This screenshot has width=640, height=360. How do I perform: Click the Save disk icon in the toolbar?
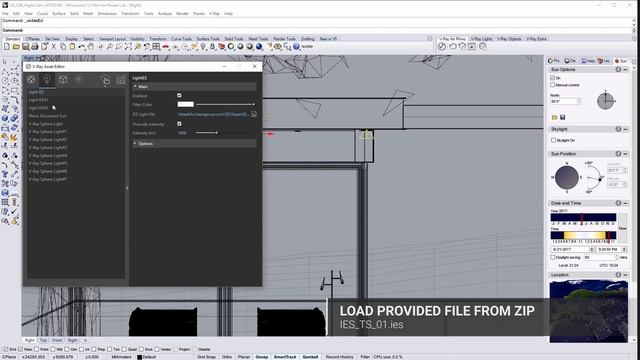pyautogui.click(x=26, y=47)
